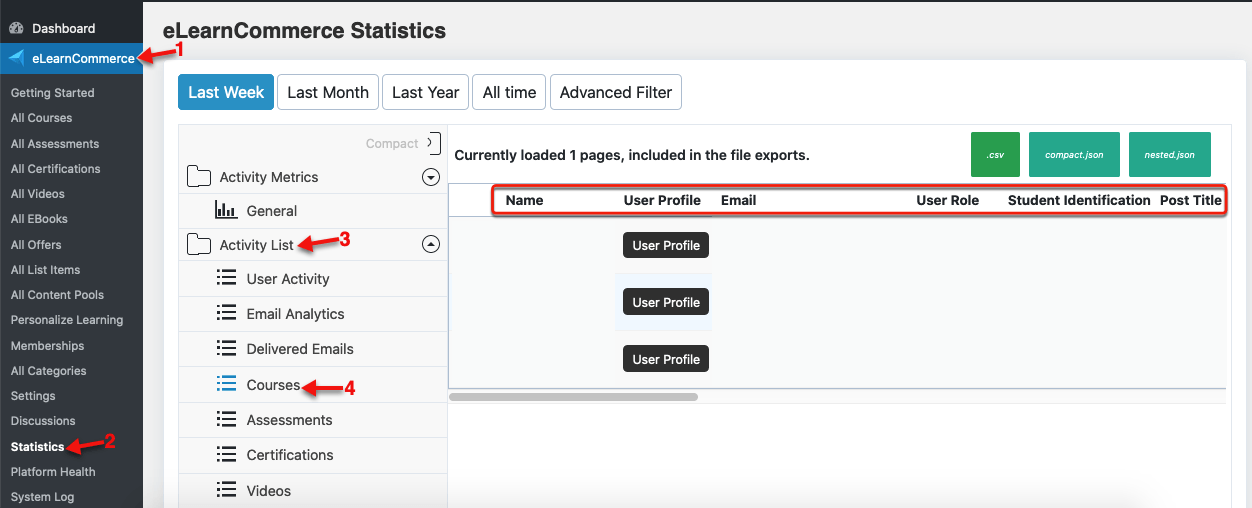The image size is (1252, 508).
Task: Click the User Activity list icon
Action: [x=226, y=279]
